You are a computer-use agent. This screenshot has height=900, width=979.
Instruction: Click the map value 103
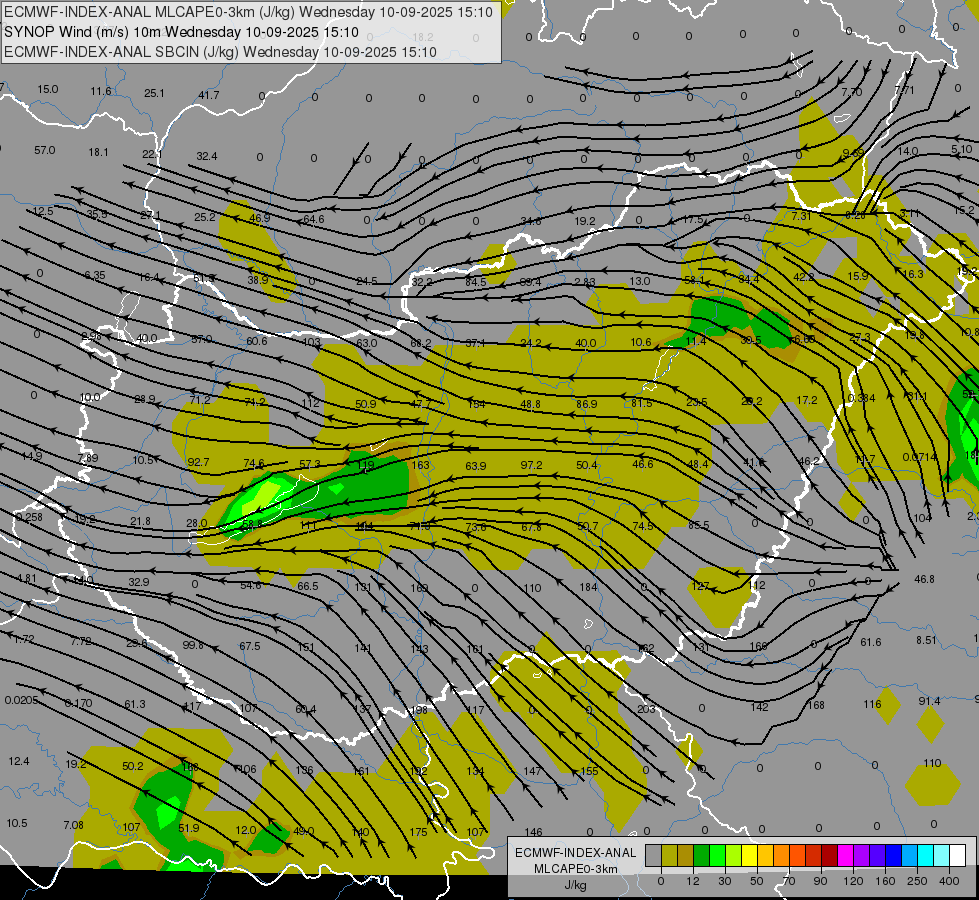(x=311, y=342)
